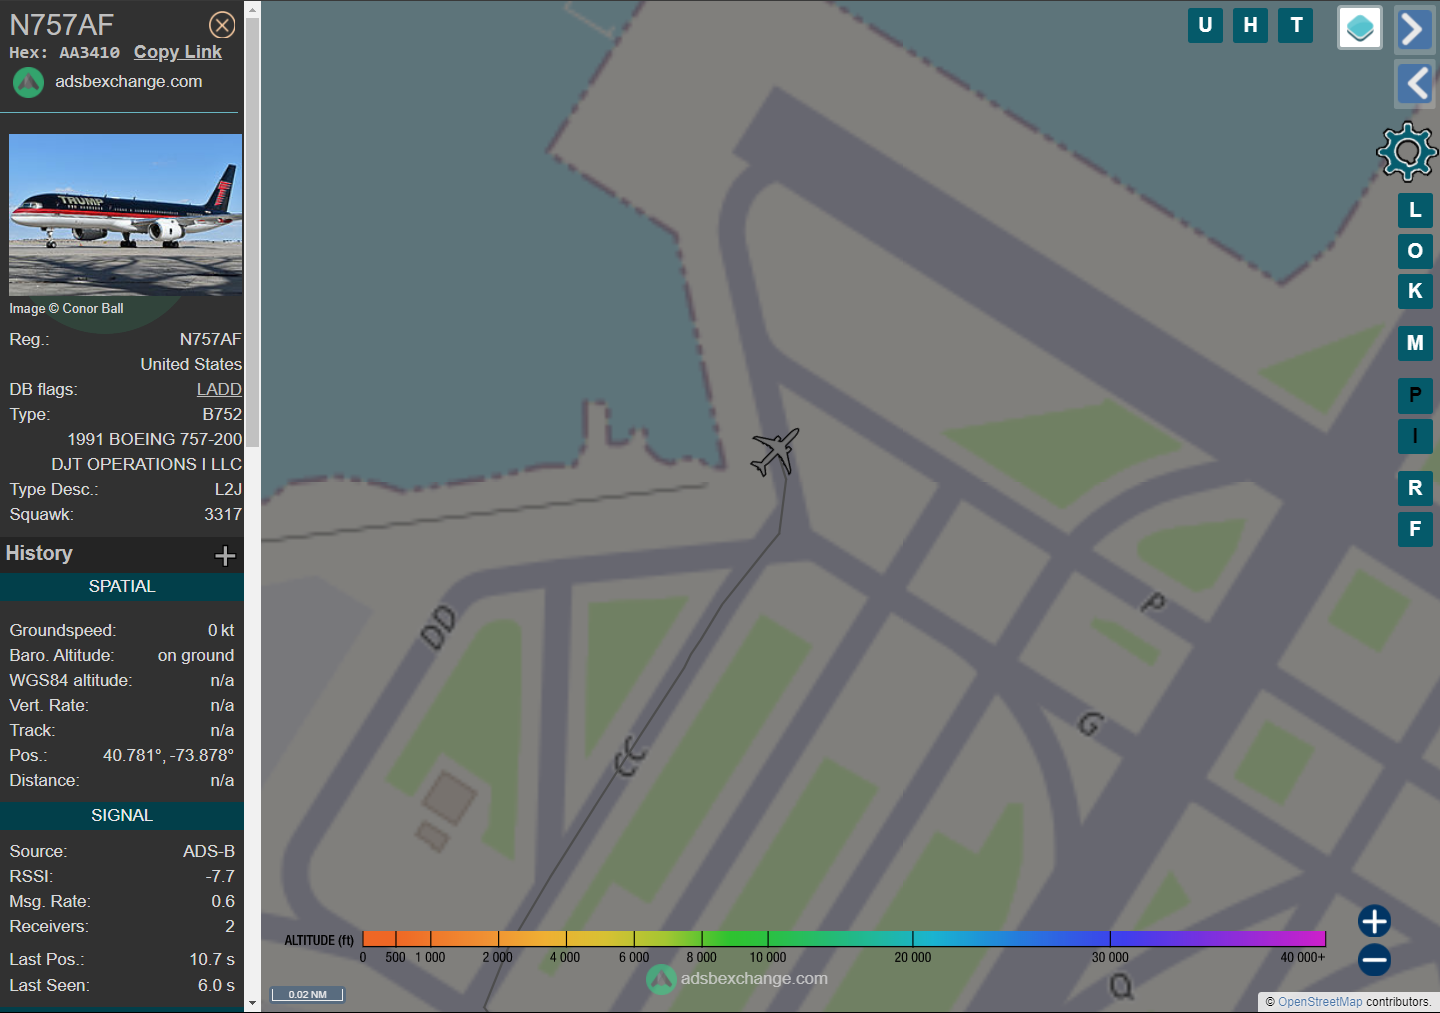This screenshot has height=1013, width=1440.
Task: Toggle the U map button
Action: coord(1205,25)
